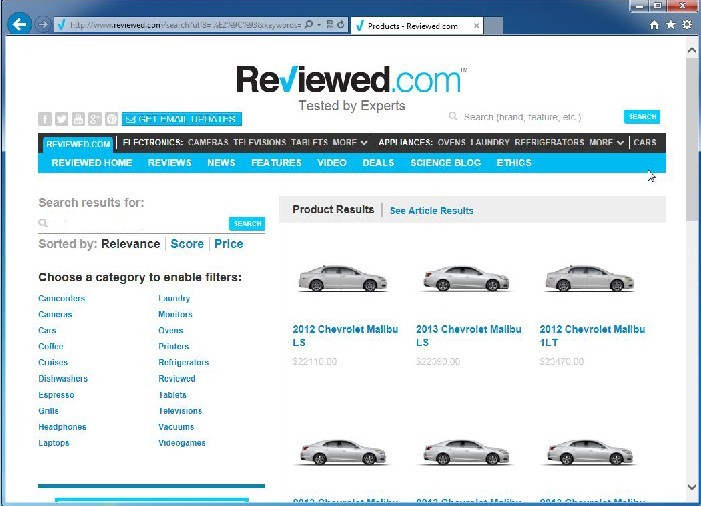The width and height of the screenshot is (701, 506).
Task: Open the 2012 Chevrolet Malibu 1LT title link
Action: pyautogui.click(x=592, y=336)
